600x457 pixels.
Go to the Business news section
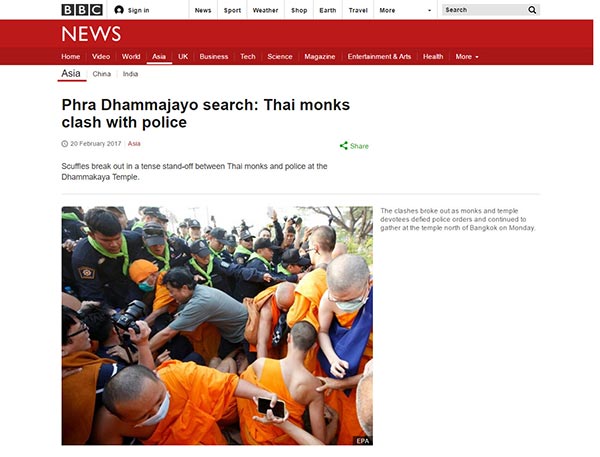click(214, 57)
